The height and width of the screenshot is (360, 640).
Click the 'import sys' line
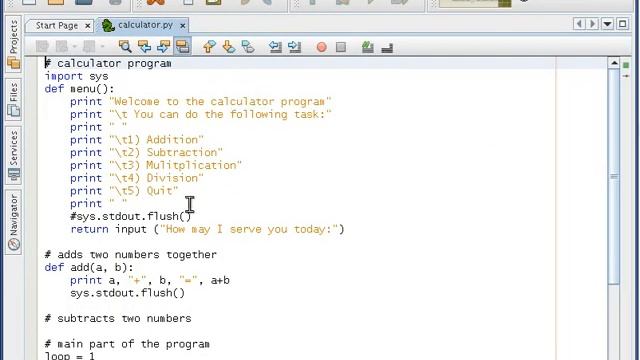(76, 76)
